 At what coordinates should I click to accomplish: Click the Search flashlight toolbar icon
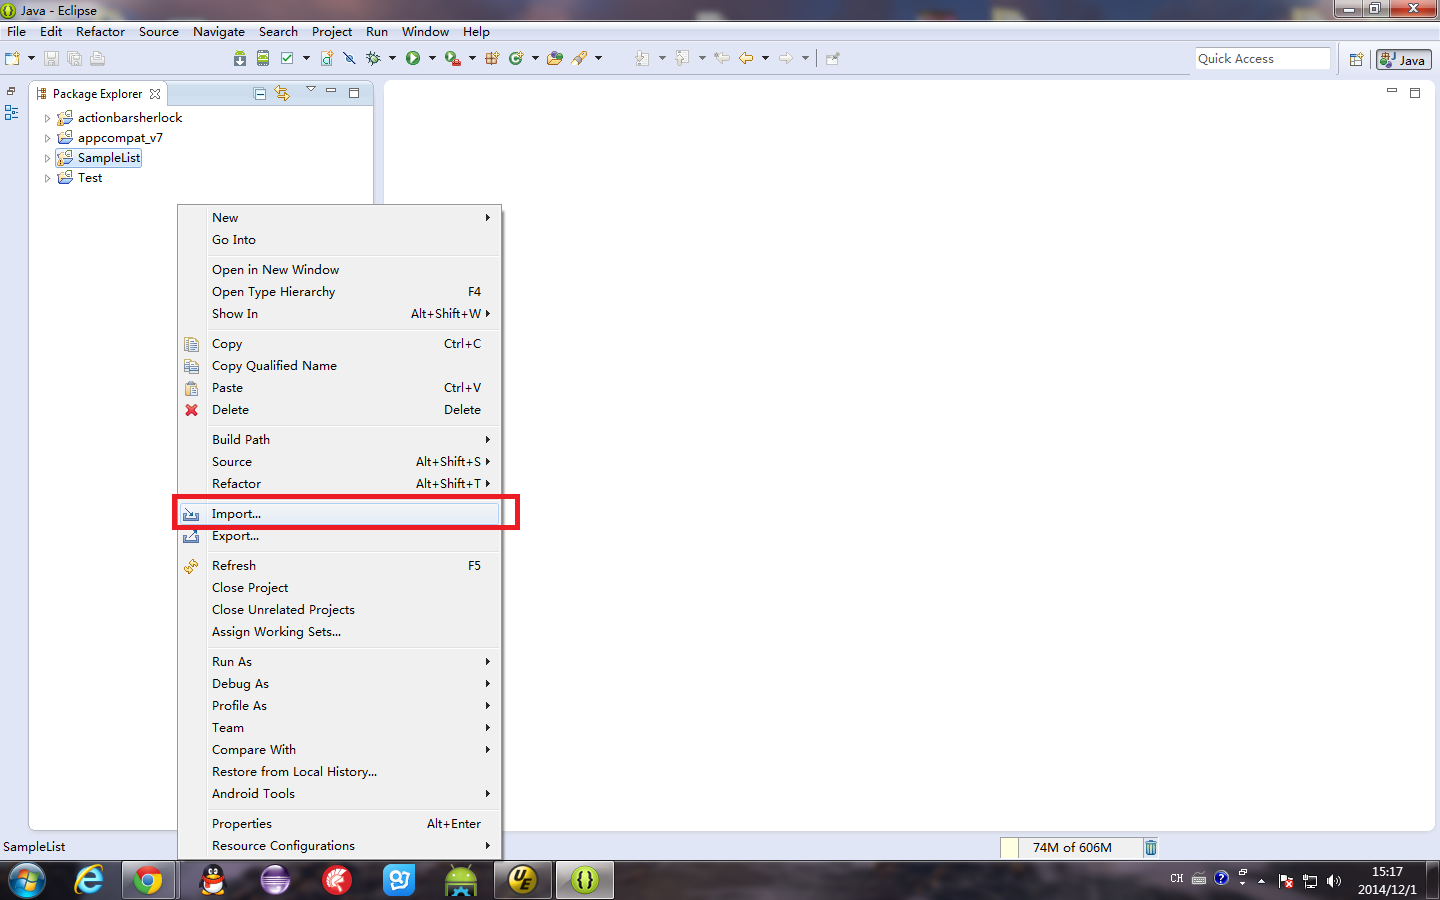pos(580,58)
